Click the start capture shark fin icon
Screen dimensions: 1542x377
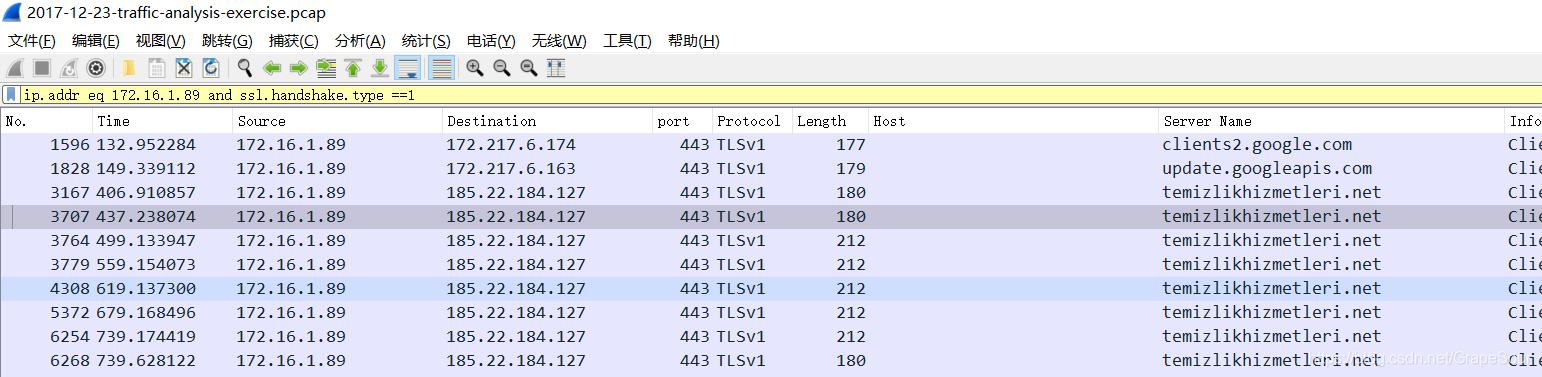point(15,68)
